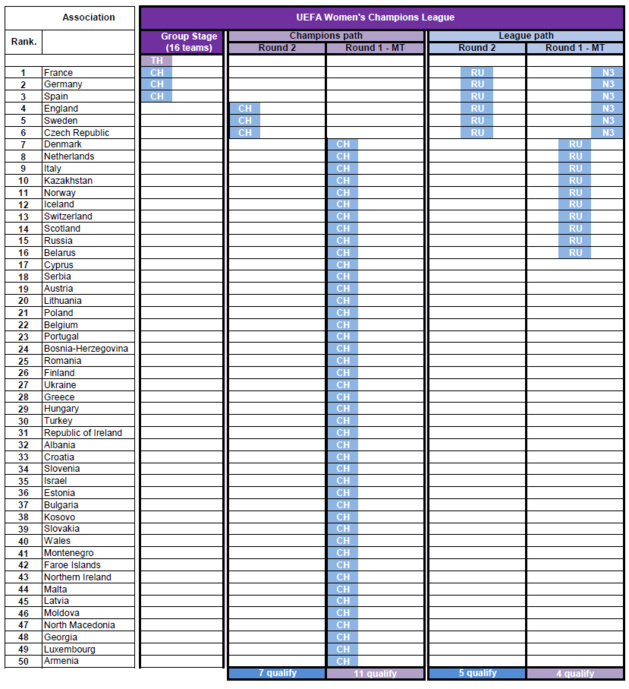Click the RU cell in Italy's row
This screenshot has width=629, height=689.
pos(575,169)
